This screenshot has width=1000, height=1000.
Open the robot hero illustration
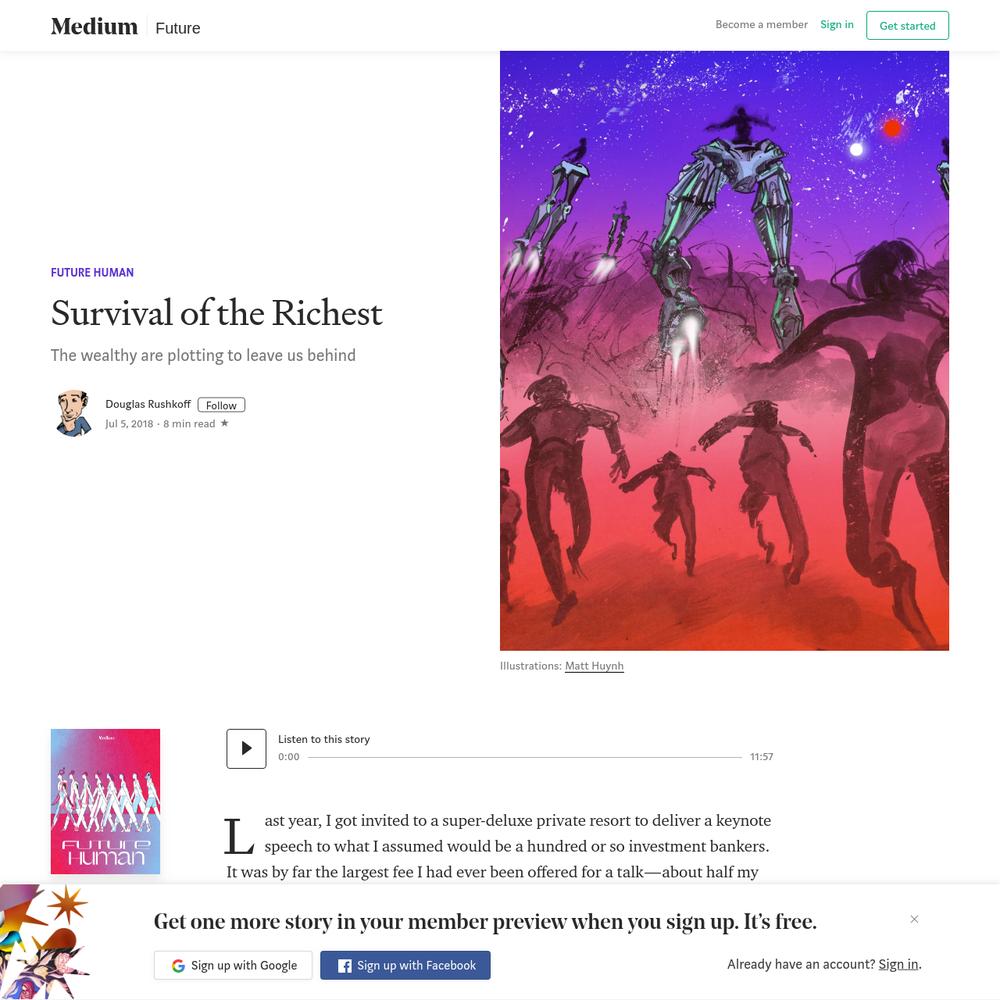tap(724, 351)
